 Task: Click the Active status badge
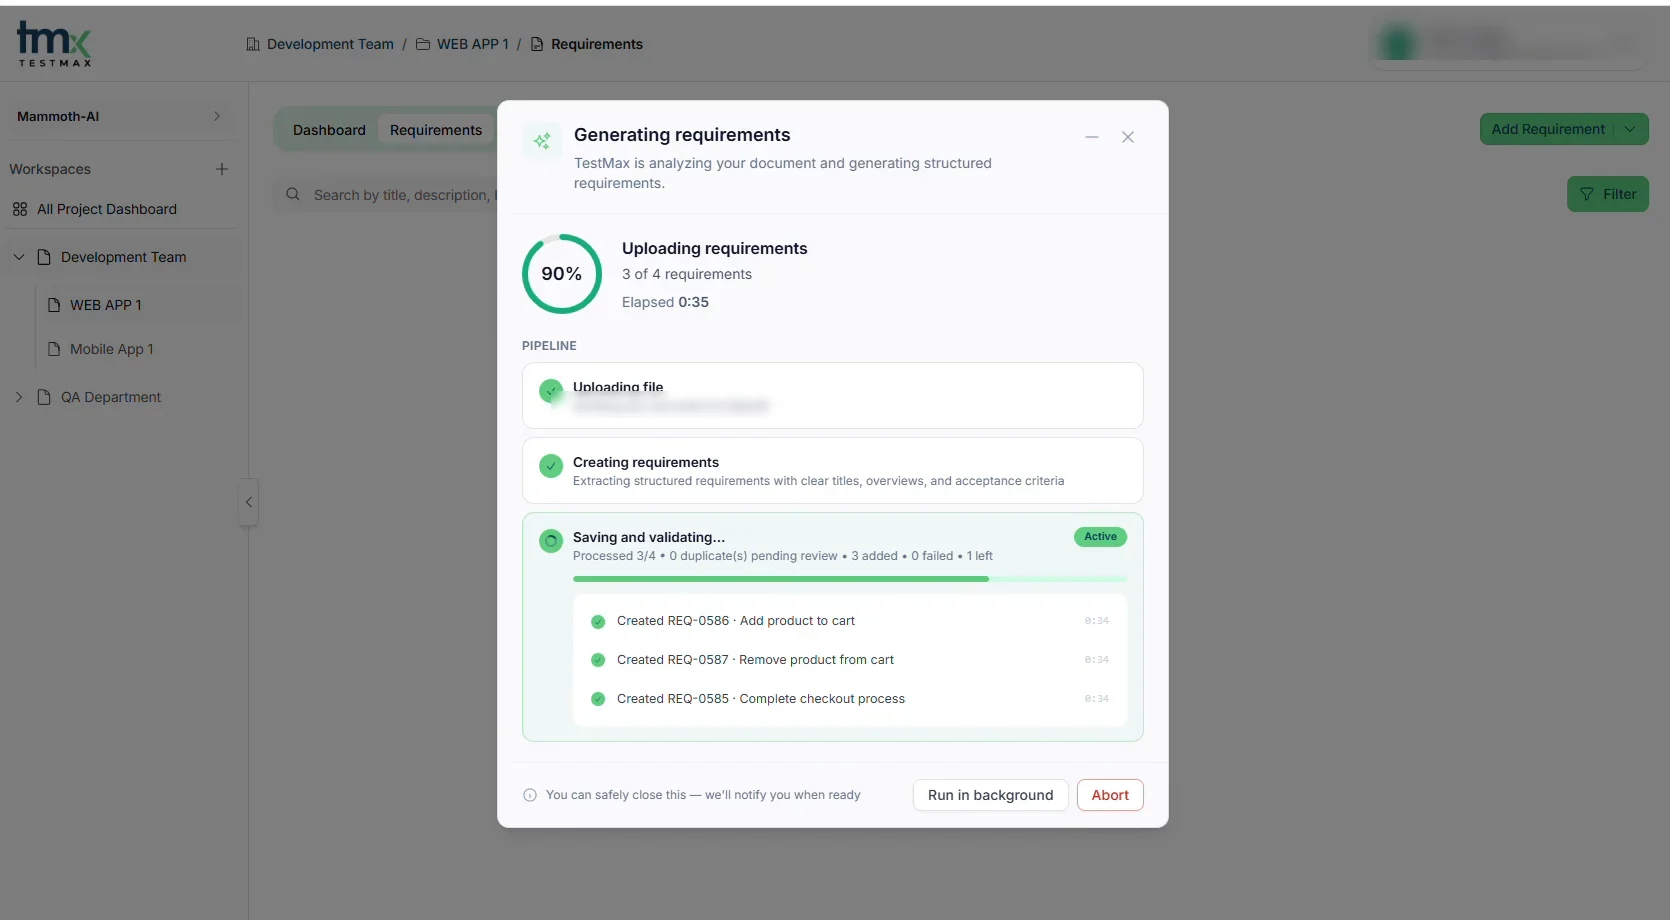click(x=1100, y=537)
